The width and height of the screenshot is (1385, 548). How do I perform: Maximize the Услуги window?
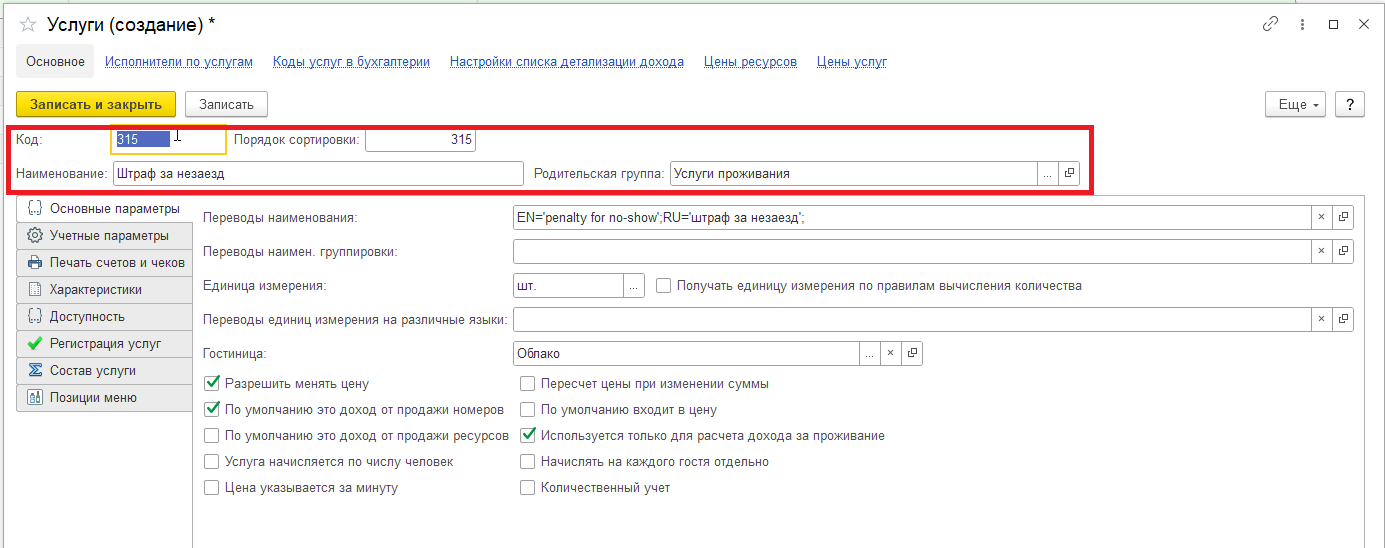point(1333,24)
